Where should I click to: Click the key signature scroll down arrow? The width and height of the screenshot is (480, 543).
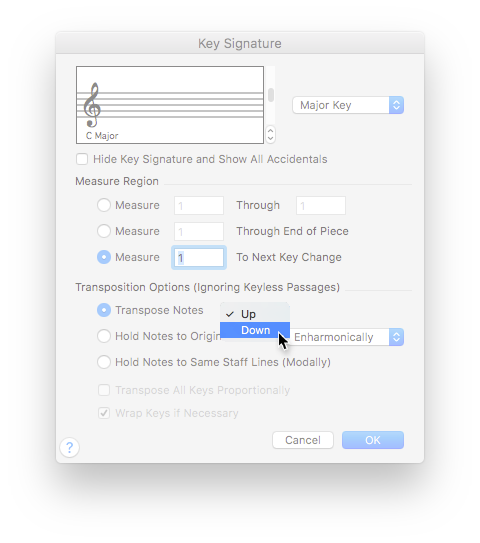pos(270,139)
